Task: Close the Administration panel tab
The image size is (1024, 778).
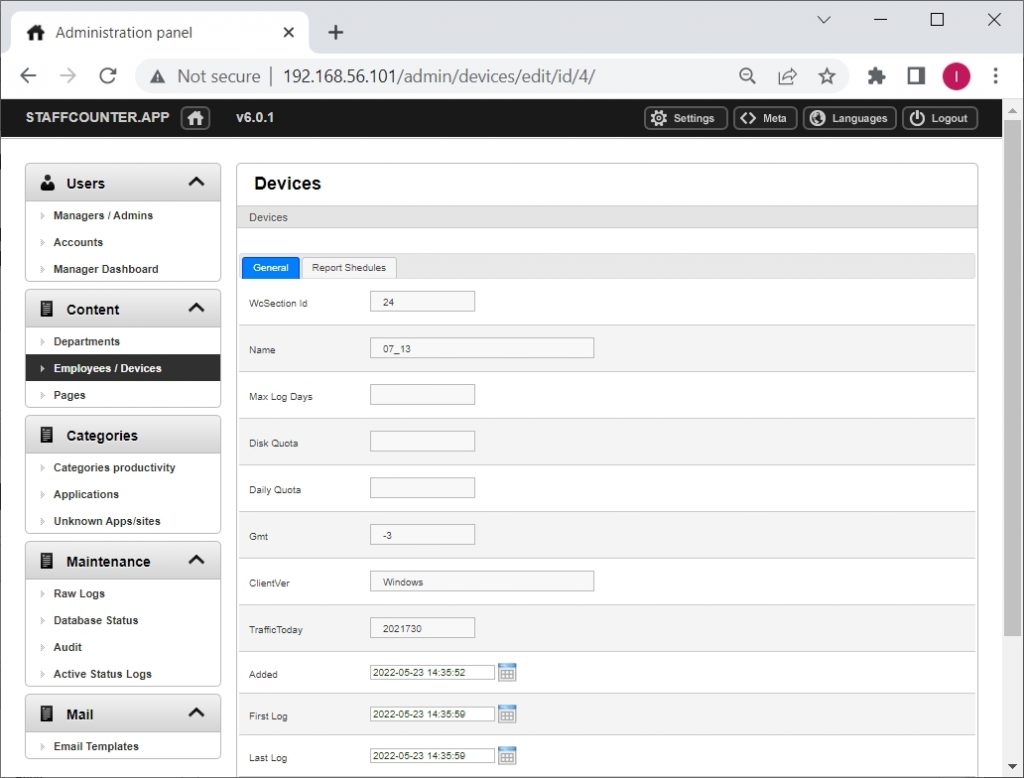Action: [288, 32]
